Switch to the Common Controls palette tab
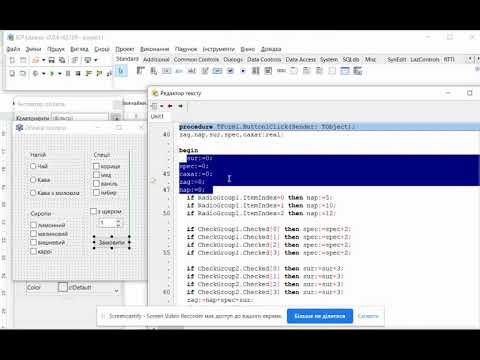 tap(196, 59)
